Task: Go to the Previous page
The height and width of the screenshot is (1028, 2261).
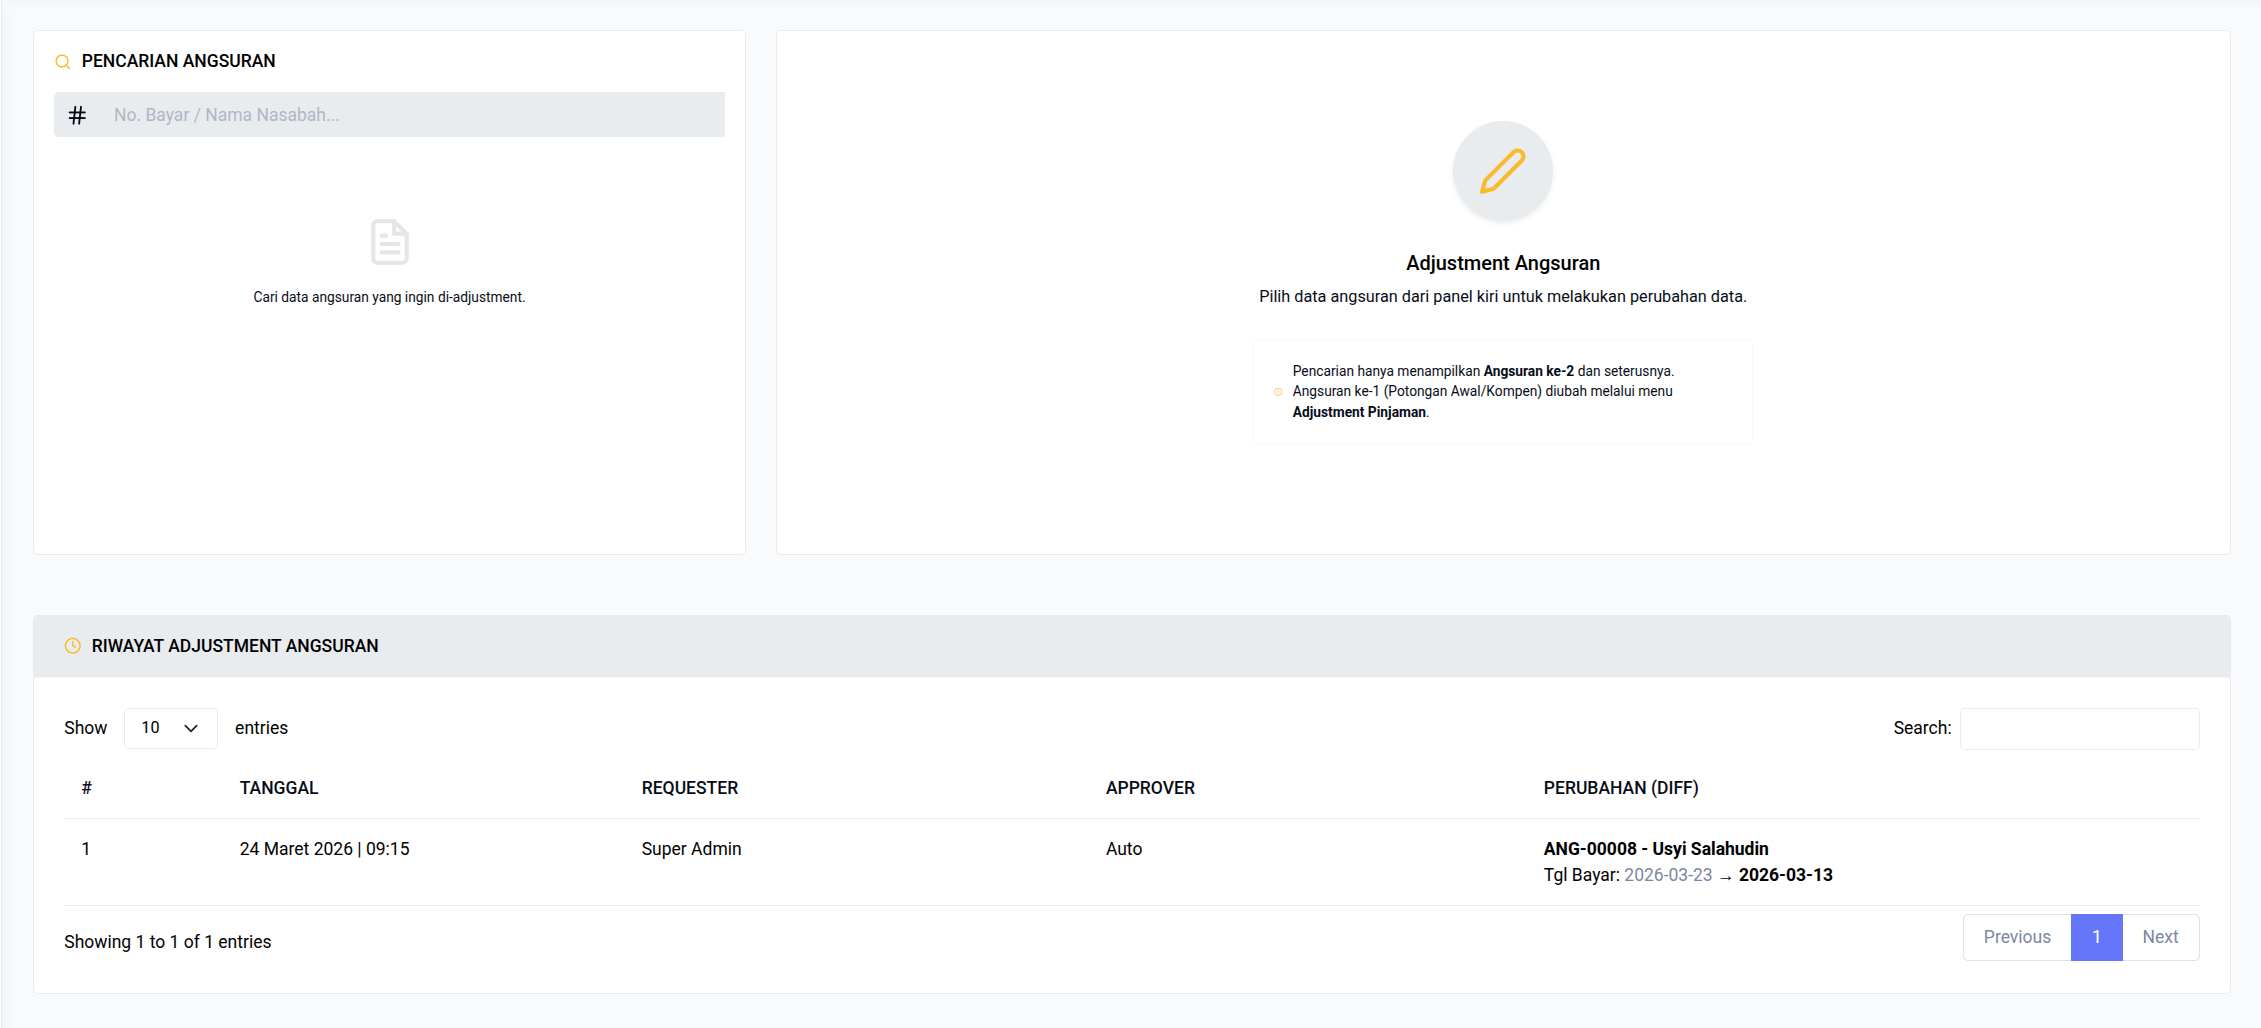Action: 2016,937
